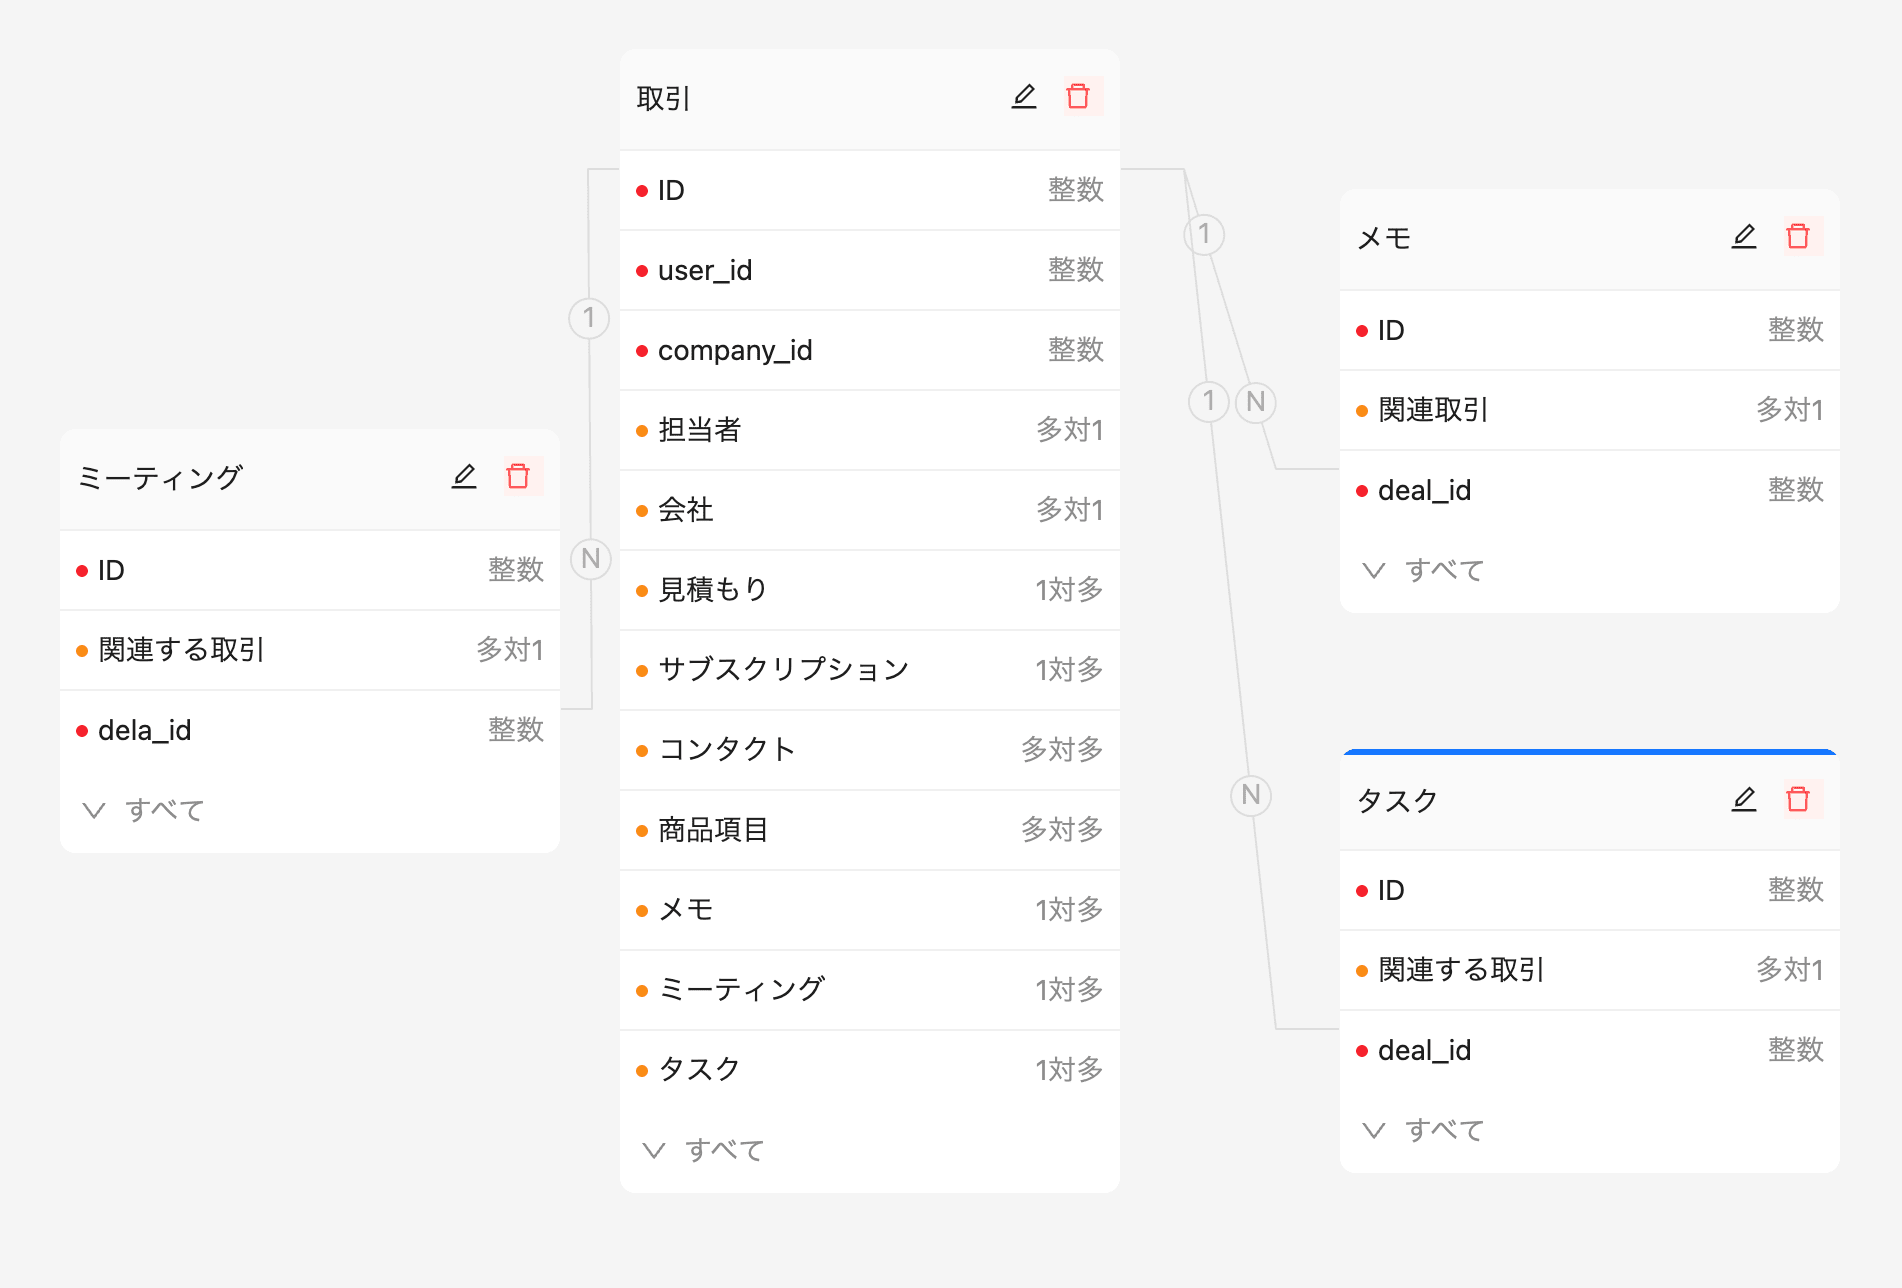The image size is (1902, 1288).
Task: Expand すべて in the 取引 card
Action: (704, 1150)
